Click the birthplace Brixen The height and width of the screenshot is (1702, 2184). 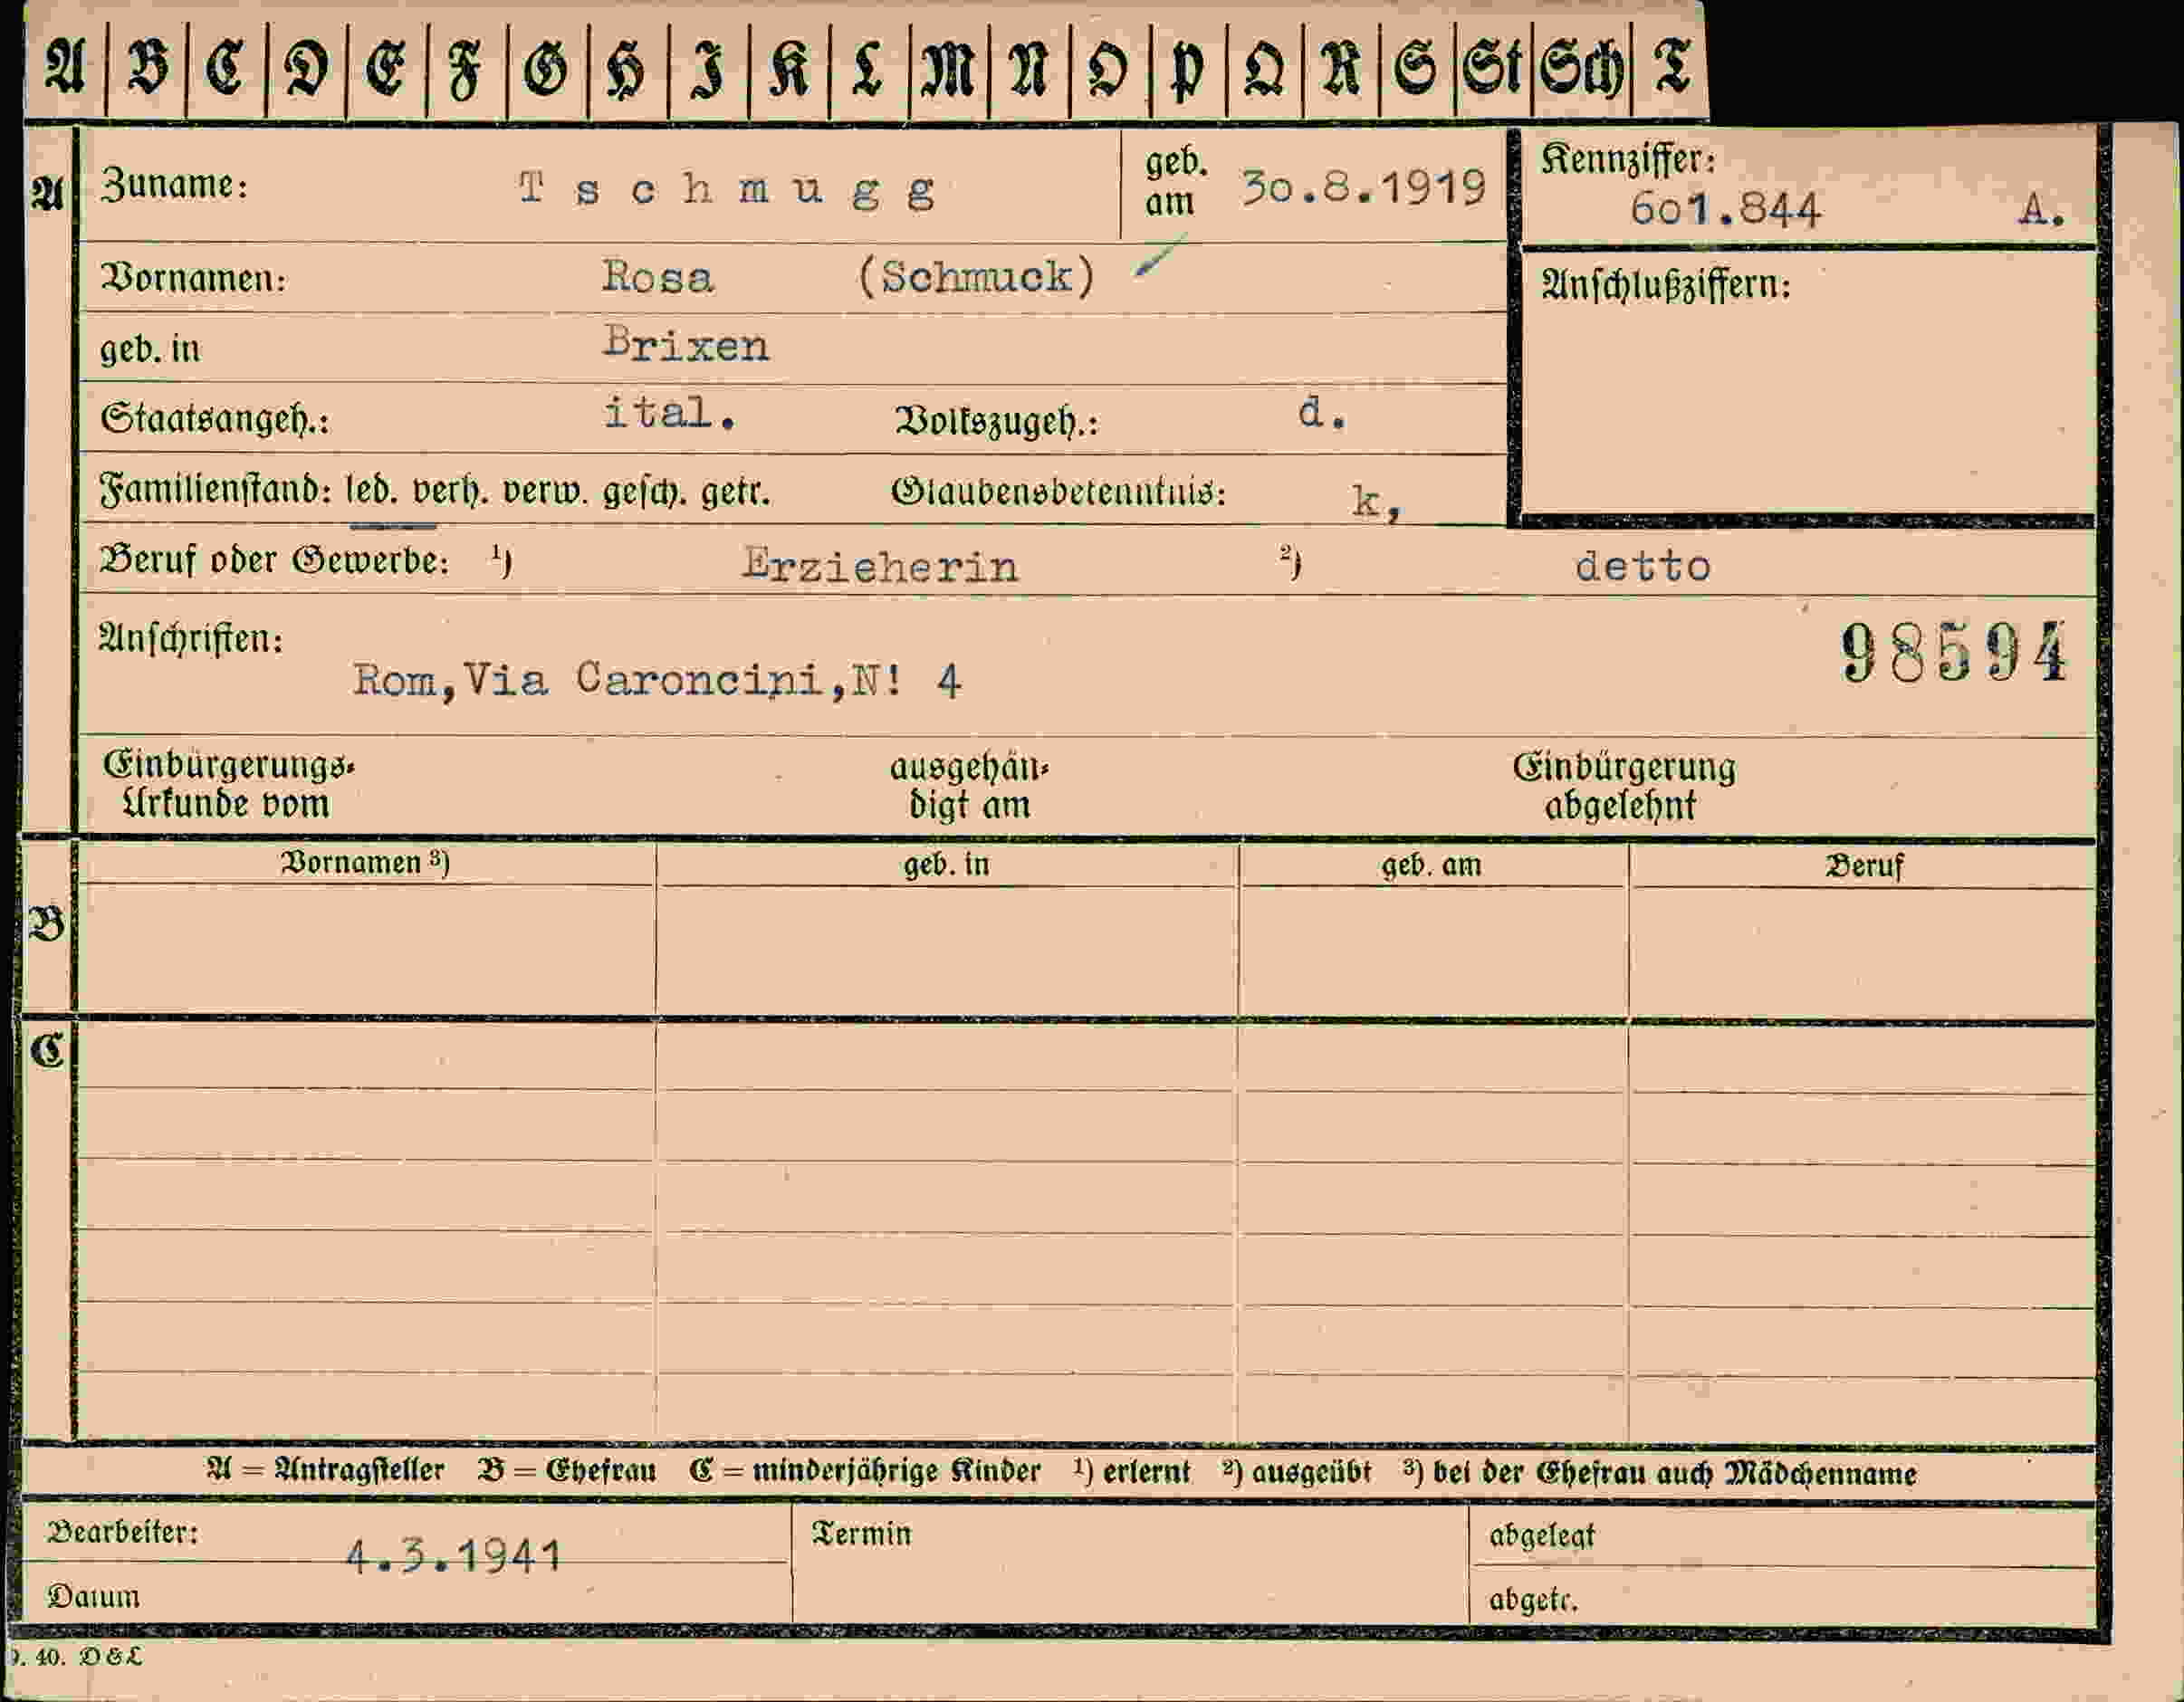(x=686, y=344)
